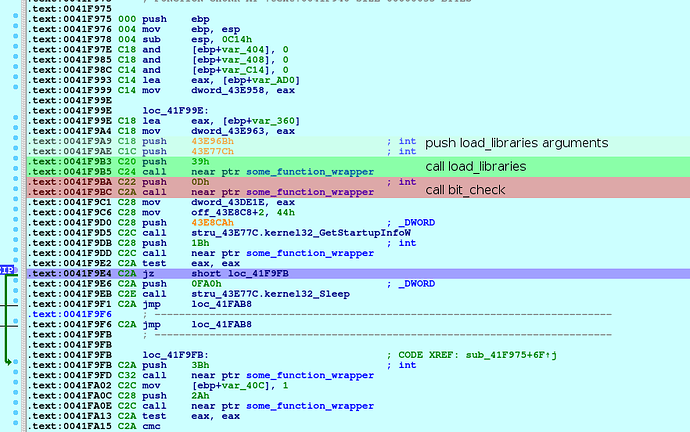The height and width of the screenshot is (432, 690).
Task: Select var_360 operand in lea instruction
Action: tap(275, 121)
